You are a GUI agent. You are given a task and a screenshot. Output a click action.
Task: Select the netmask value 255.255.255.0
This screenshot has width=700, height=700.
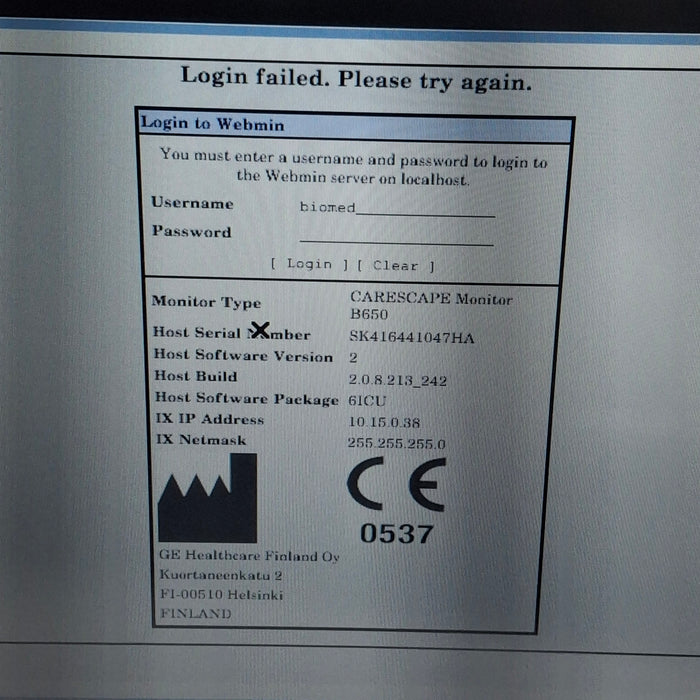(397, 443)
